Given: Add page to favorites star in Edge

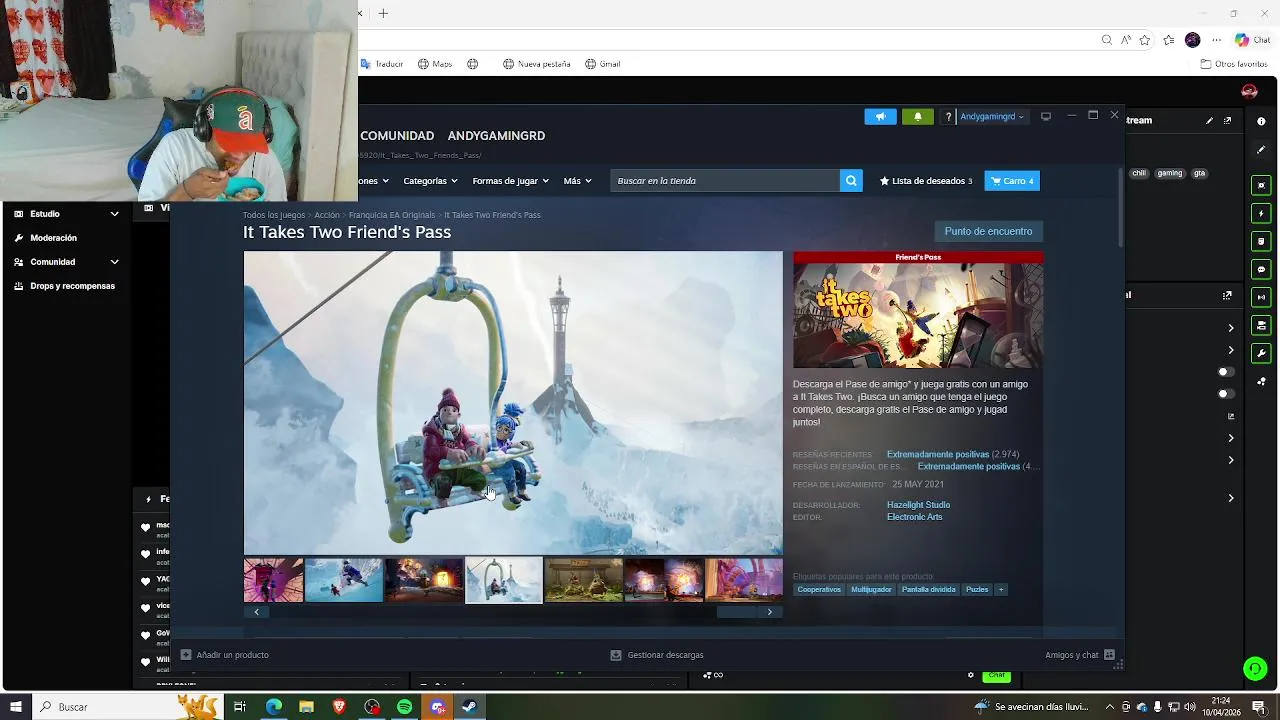Looking at the screenshot, I should [1145, 40].
